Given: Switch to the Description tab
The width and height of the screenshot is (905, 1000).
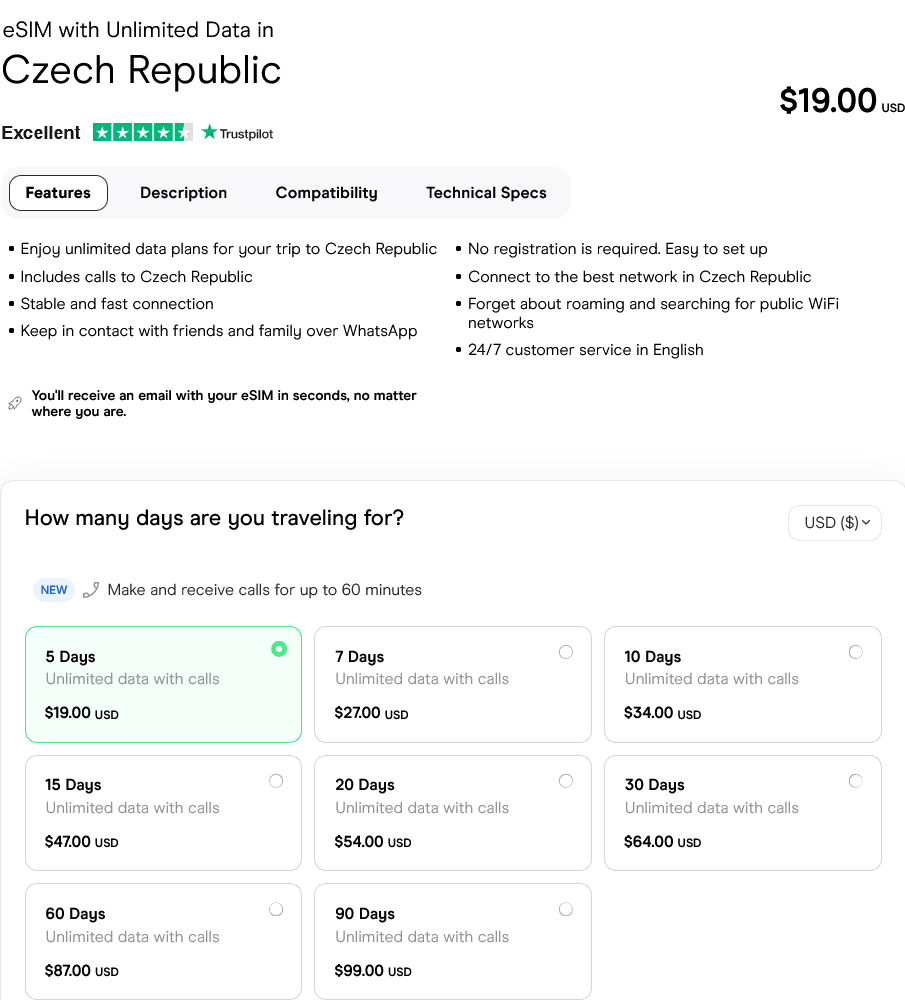Looking at the screenshot, I should tap(183, 193).
